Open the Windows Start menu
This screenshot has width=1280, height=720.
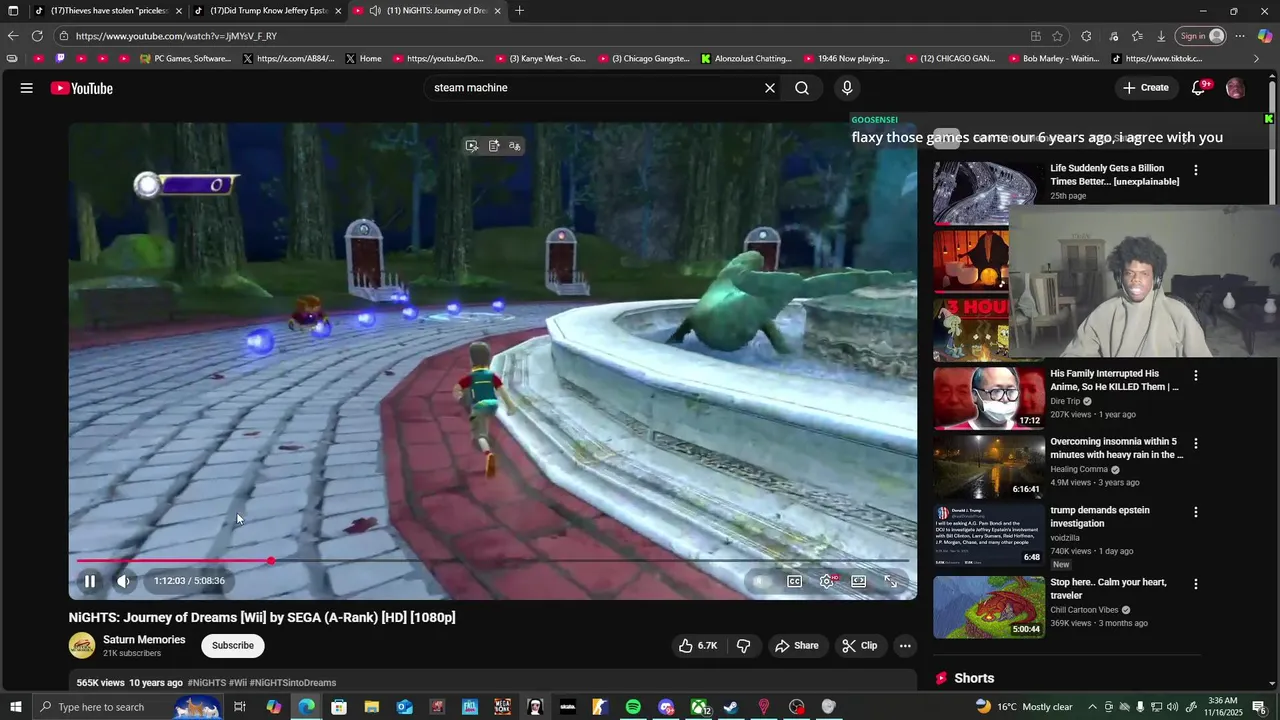14,707
